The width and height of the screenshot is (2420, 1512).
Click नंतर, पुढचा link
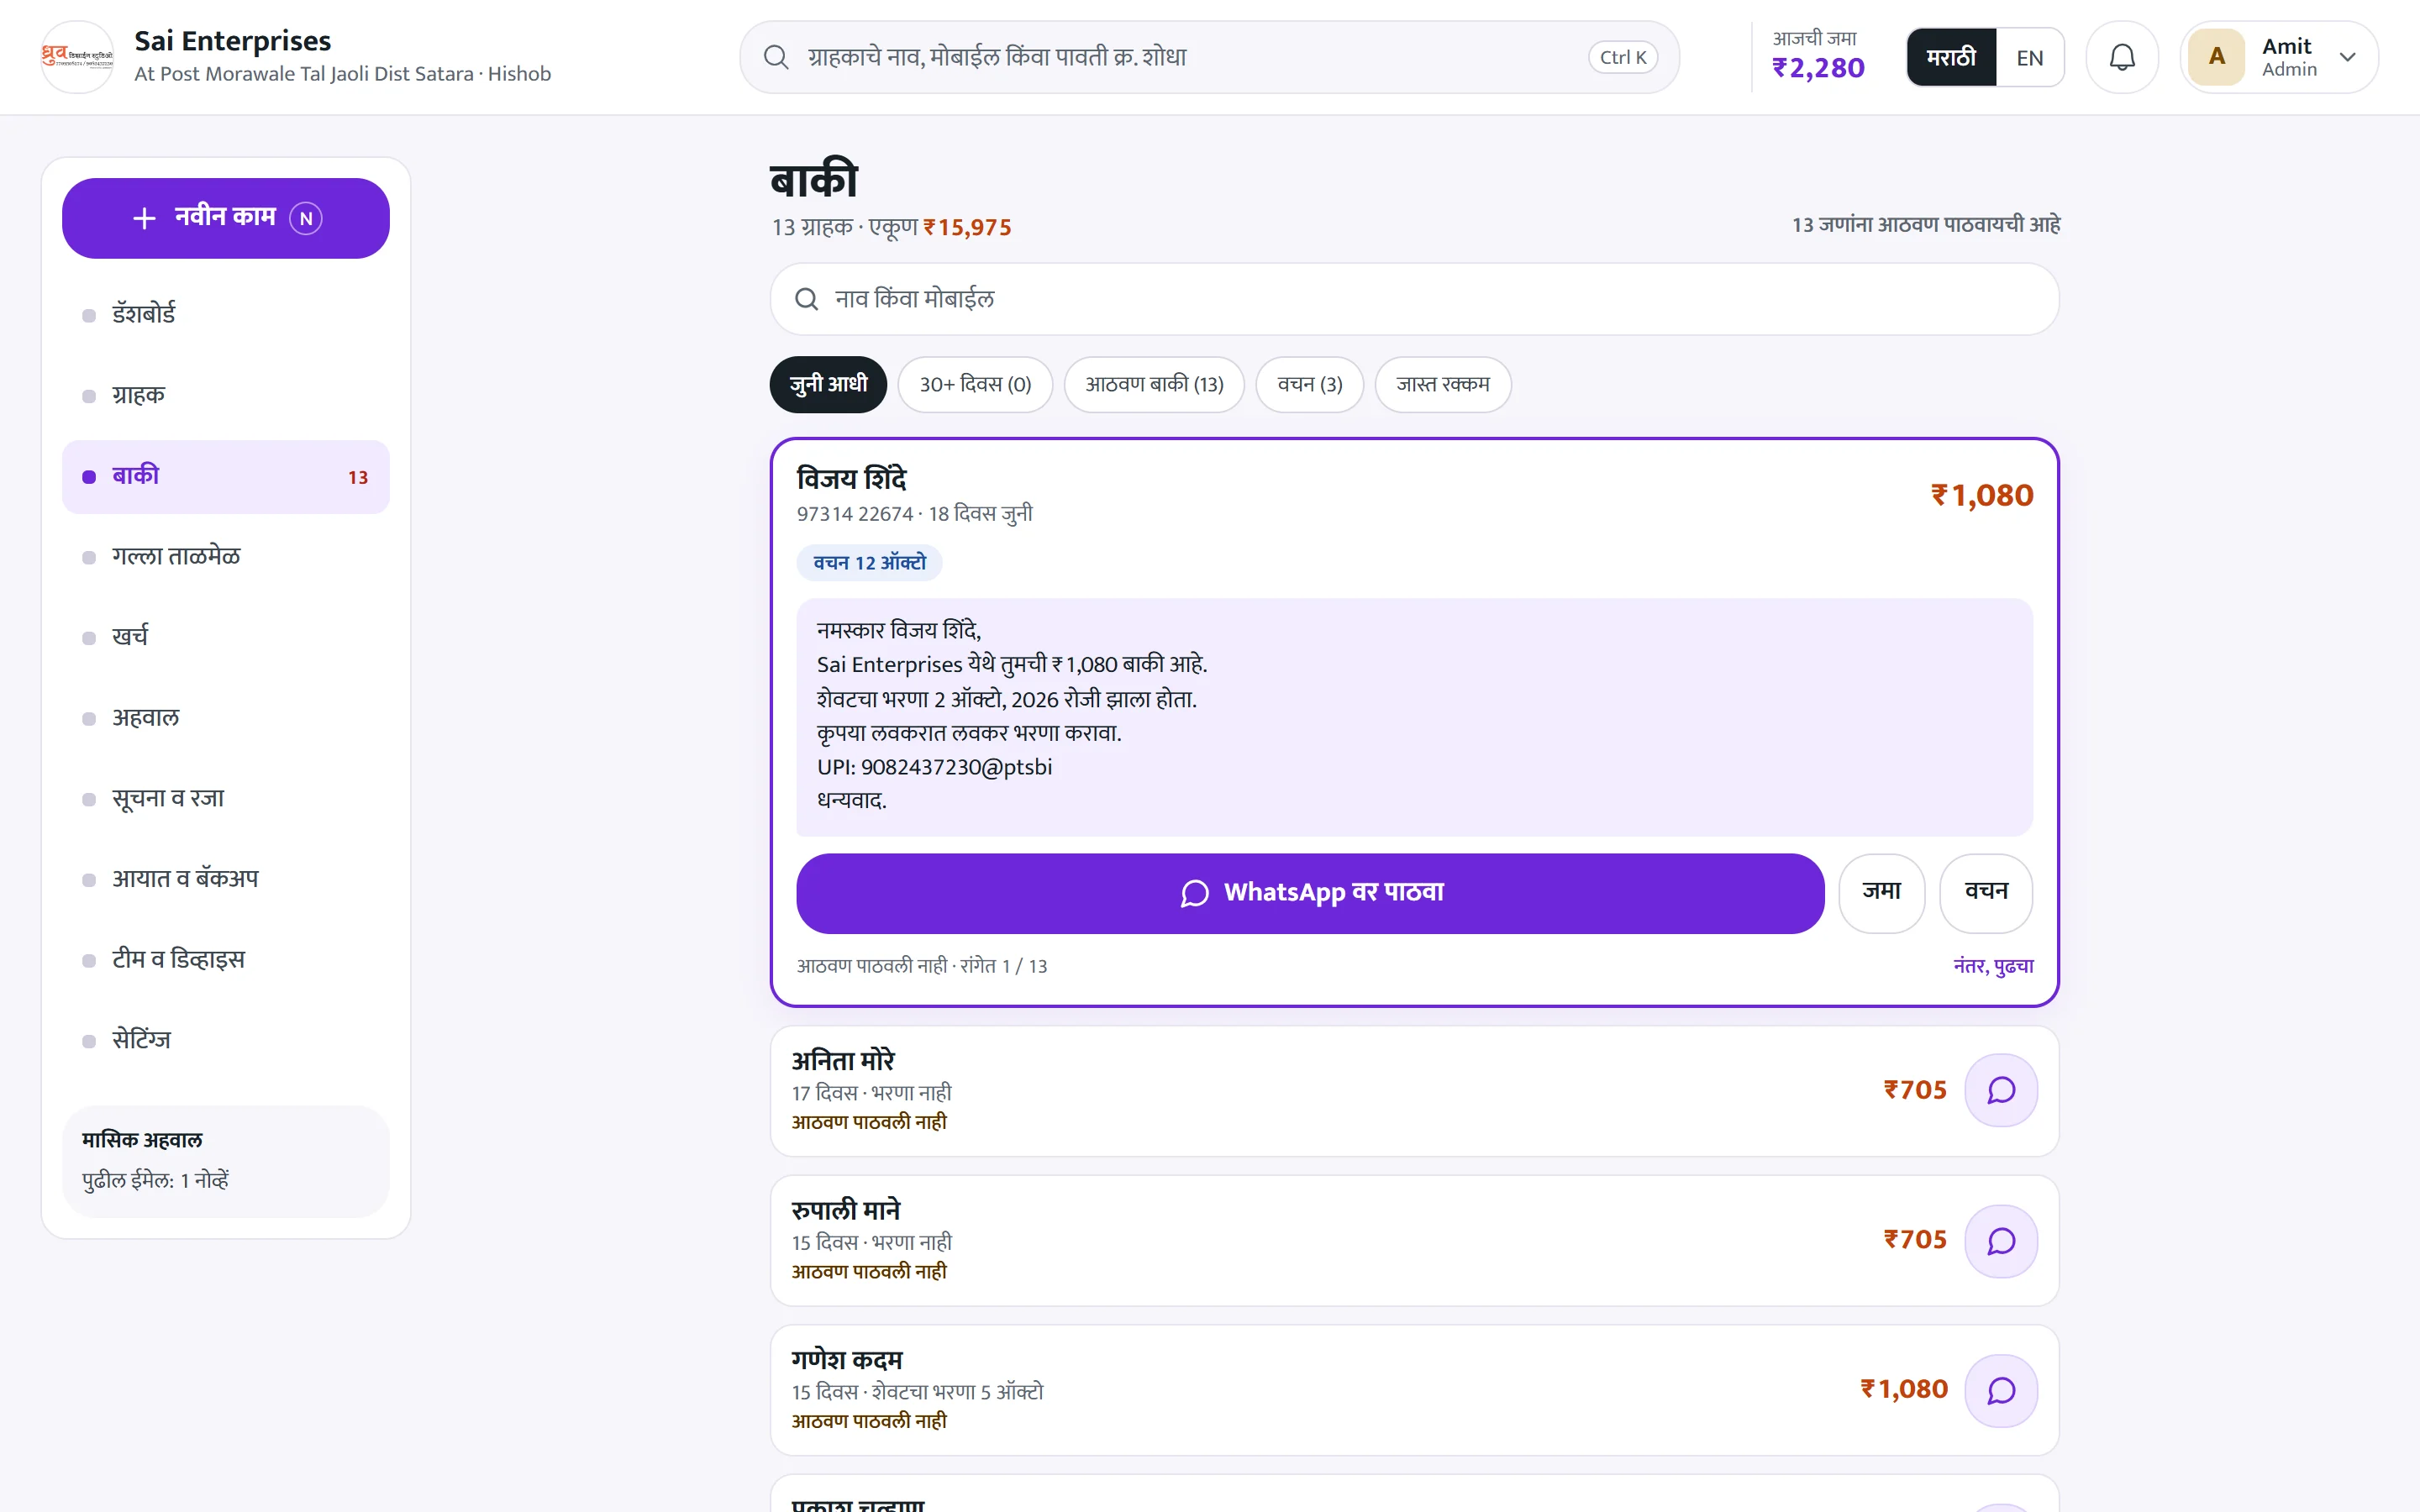click(1993, 966)
